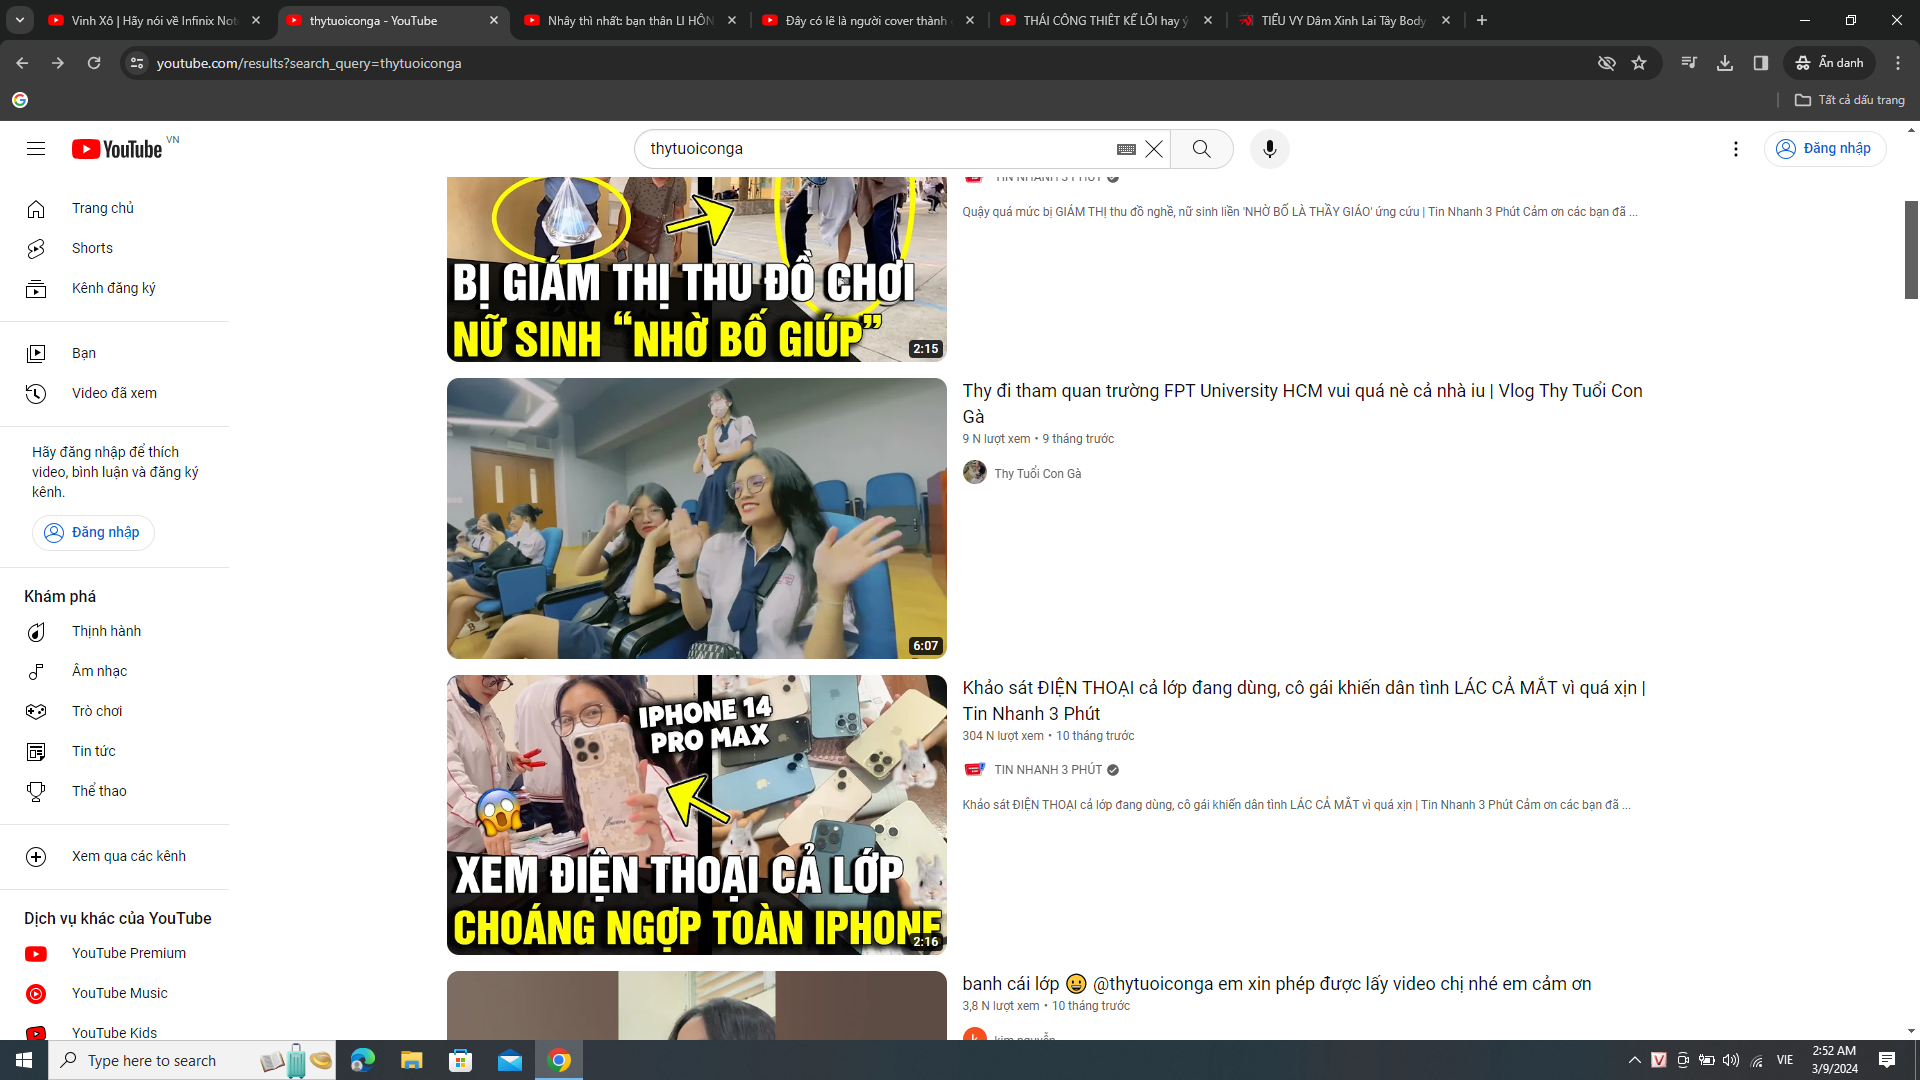Image resolution: width=1920 pixels, height=1080 pixels.
Task: Open the on-screen keyboard icon
Action: pyautogui.click(x=1126, y=149)
